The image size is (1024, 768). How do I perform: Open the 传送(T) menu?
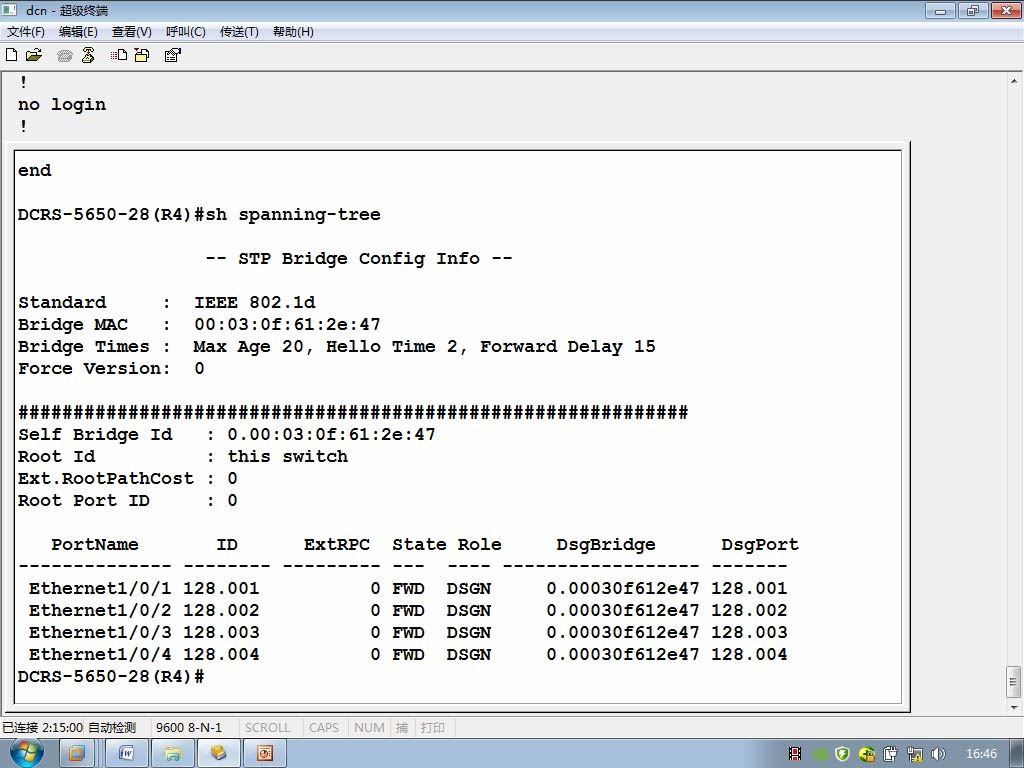pos(239,31)
